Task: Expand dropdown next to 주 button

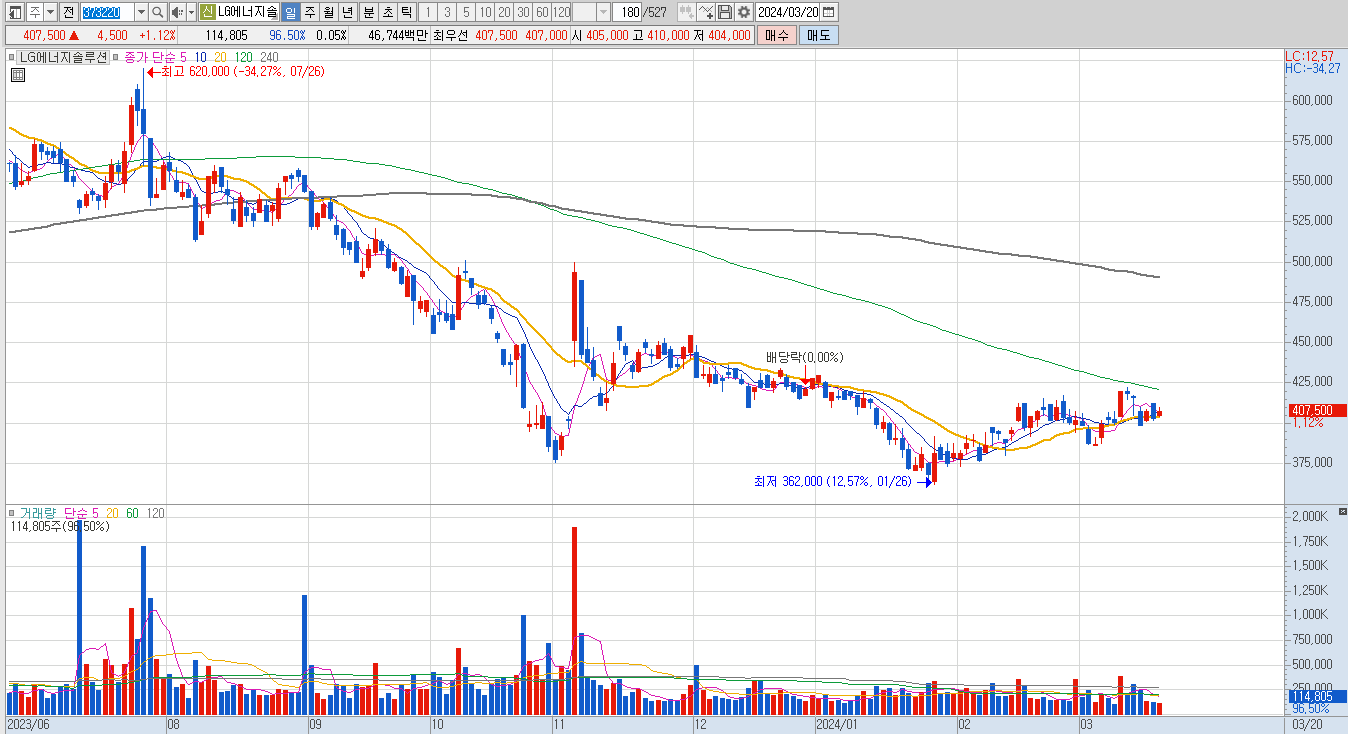Action: click(50, 12)
